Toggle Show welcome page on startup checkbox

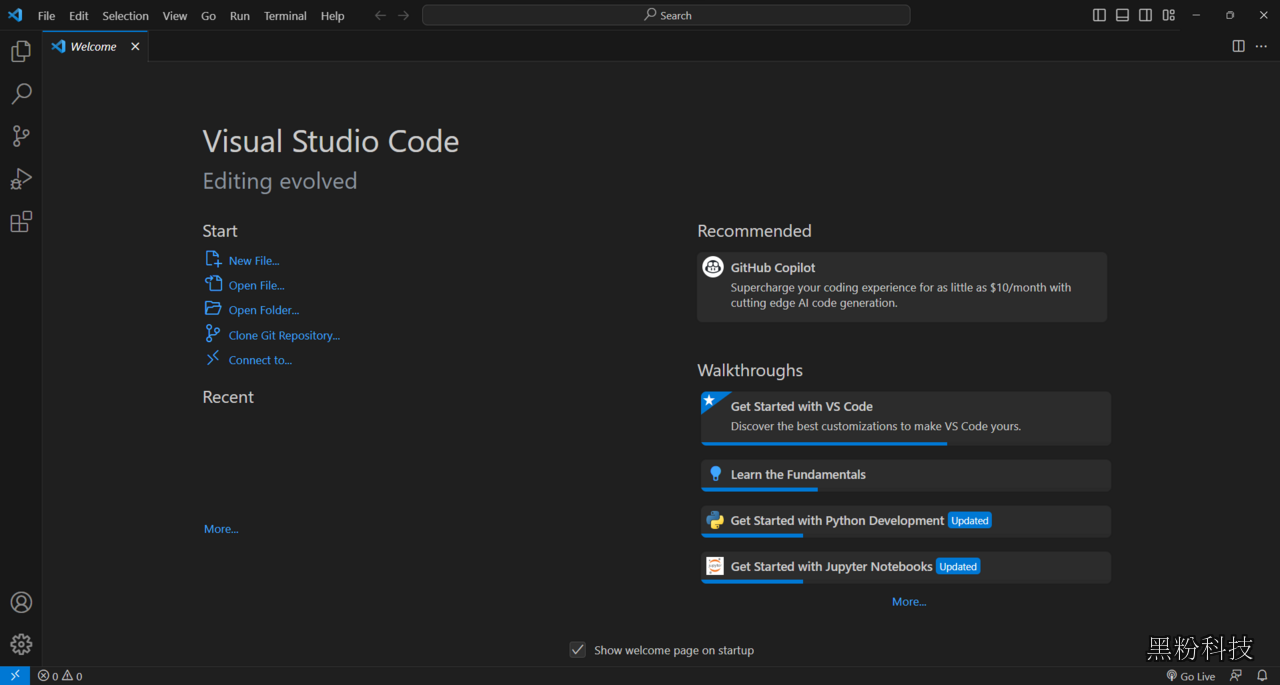(x=578, y=650)
